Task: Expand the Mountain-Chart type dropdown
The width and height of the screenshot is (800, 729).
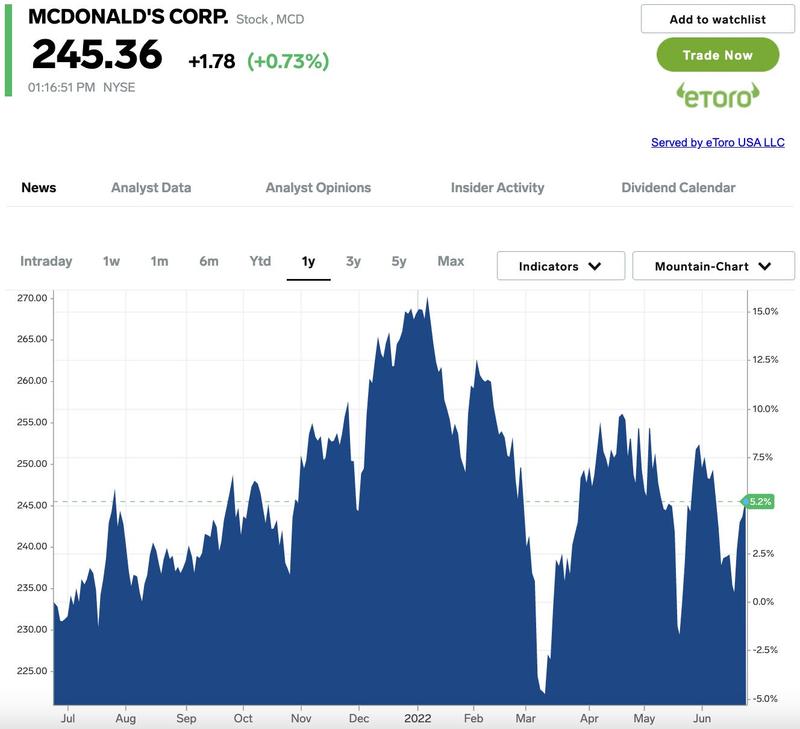Action: pyautogui.click(x=713, y=266)
